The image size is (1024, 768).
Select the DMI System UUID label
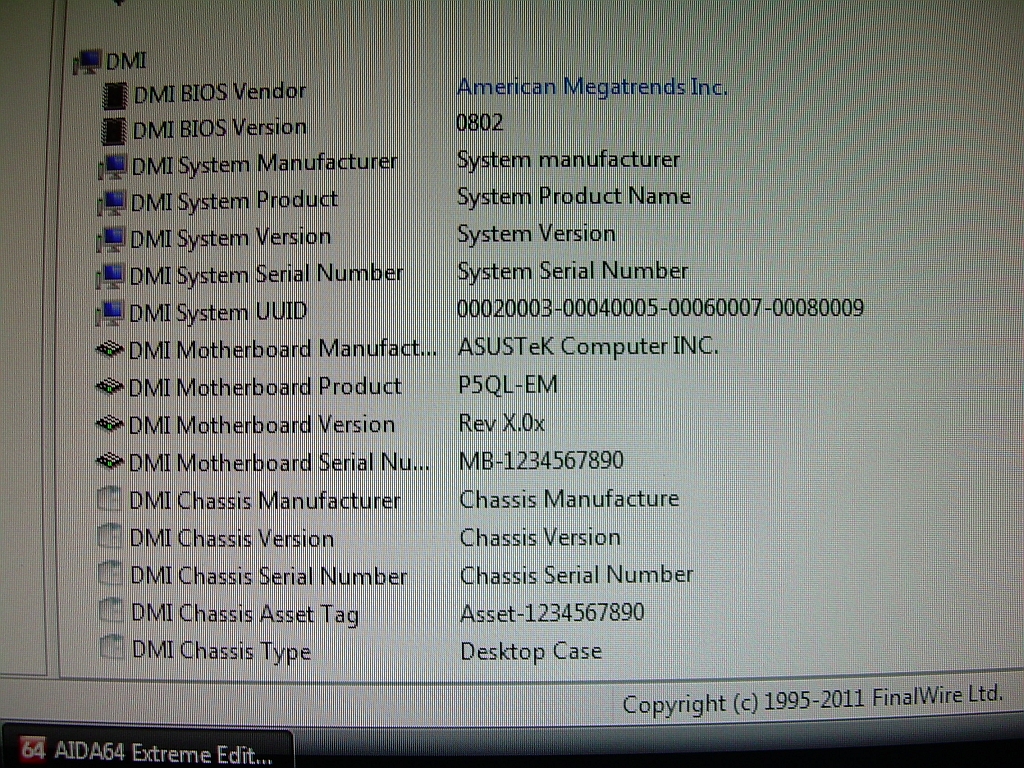pos(218,312)
